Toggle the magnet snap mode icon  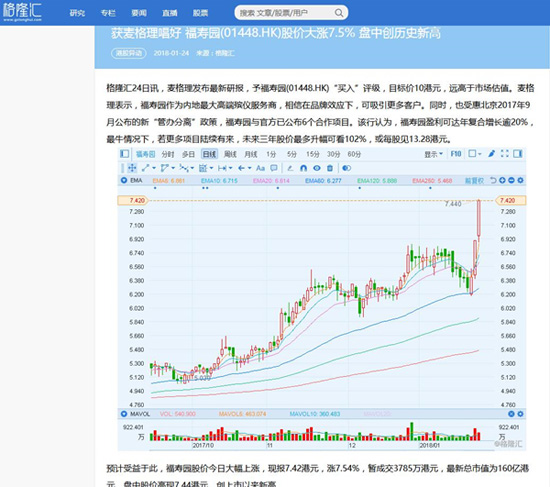click(x=303, y=168)
